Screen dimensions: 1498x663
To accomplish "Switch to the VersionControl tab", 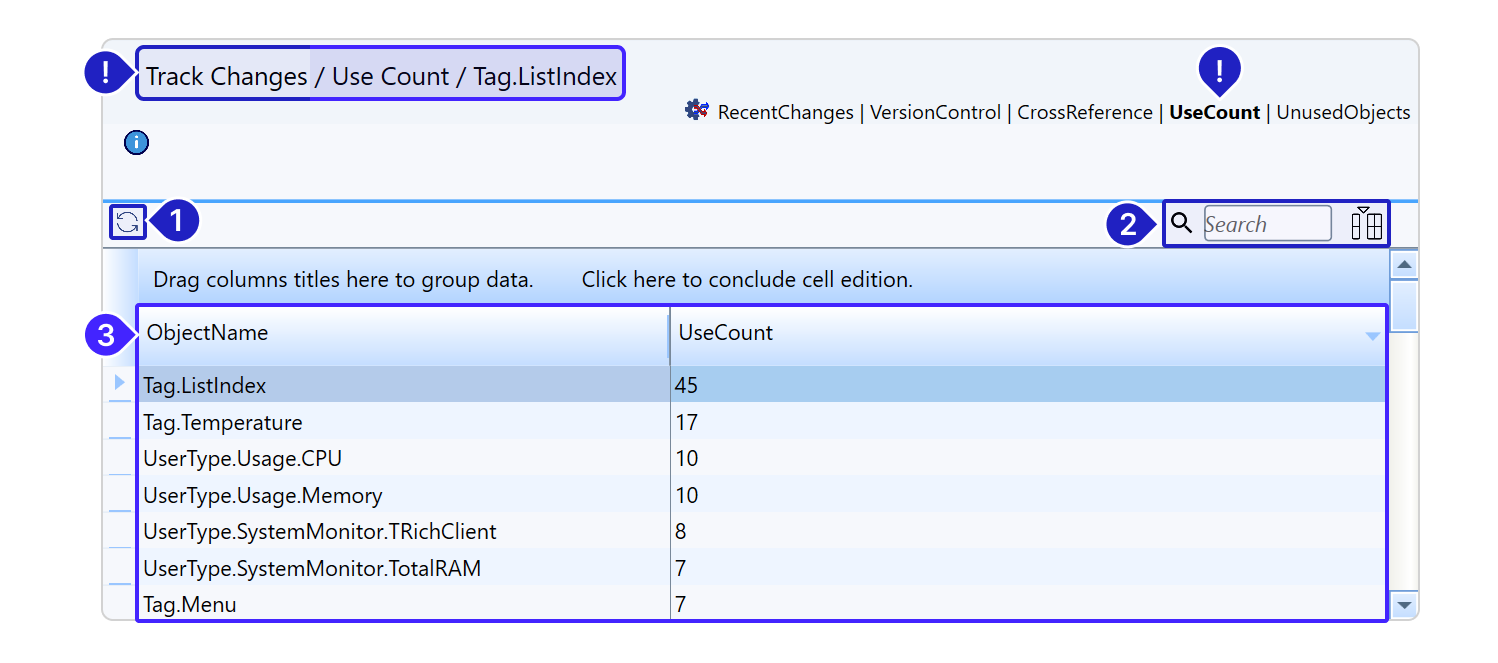I will click(935, 113).
